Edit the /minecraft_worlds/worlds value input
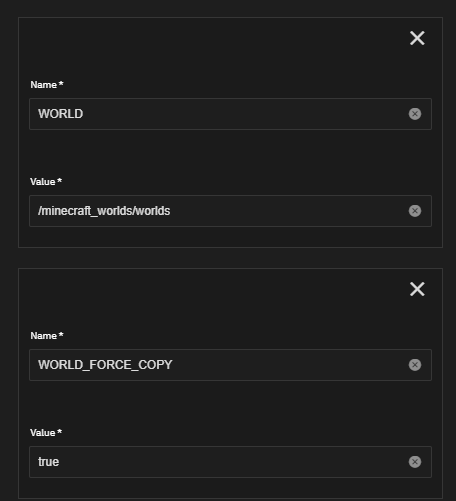 point(230,211)
